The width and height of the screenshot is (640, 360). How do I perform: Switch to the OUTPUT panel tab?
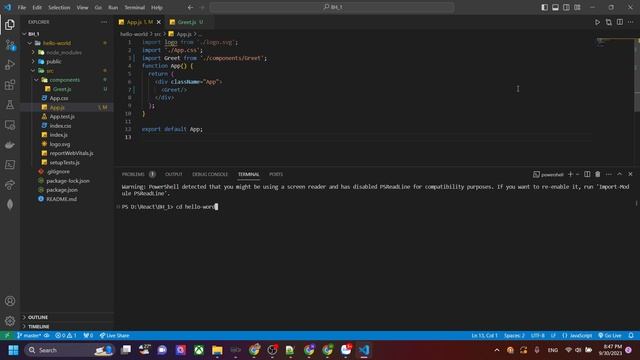tap(173, 174)
